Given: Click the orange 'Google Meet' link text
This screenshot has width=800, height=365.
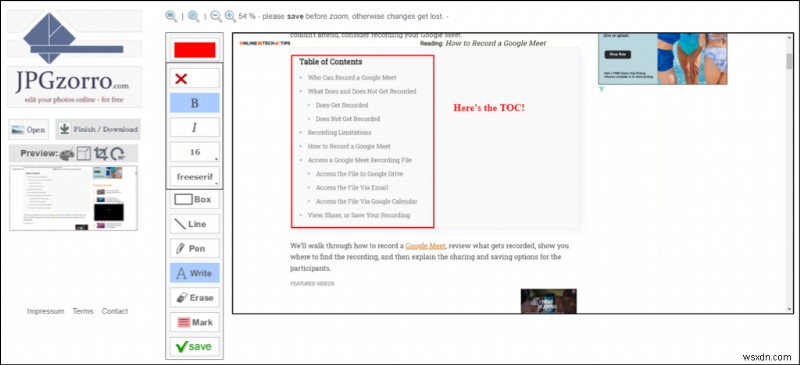Looking at the screenshot, I should click(x=426, y=246).
